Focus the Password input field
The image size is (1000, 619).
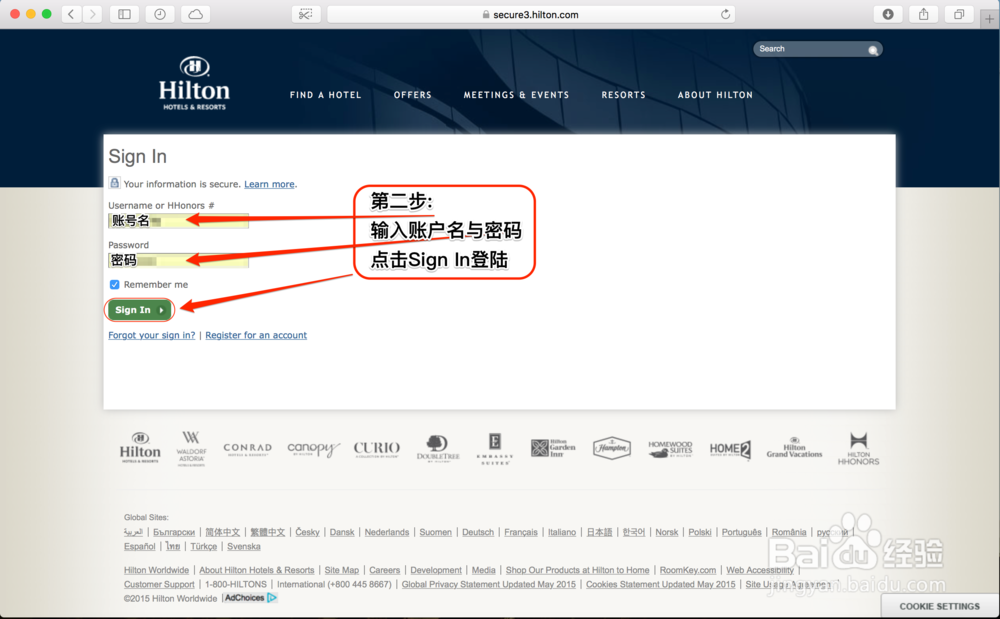(x=179, y=260)
